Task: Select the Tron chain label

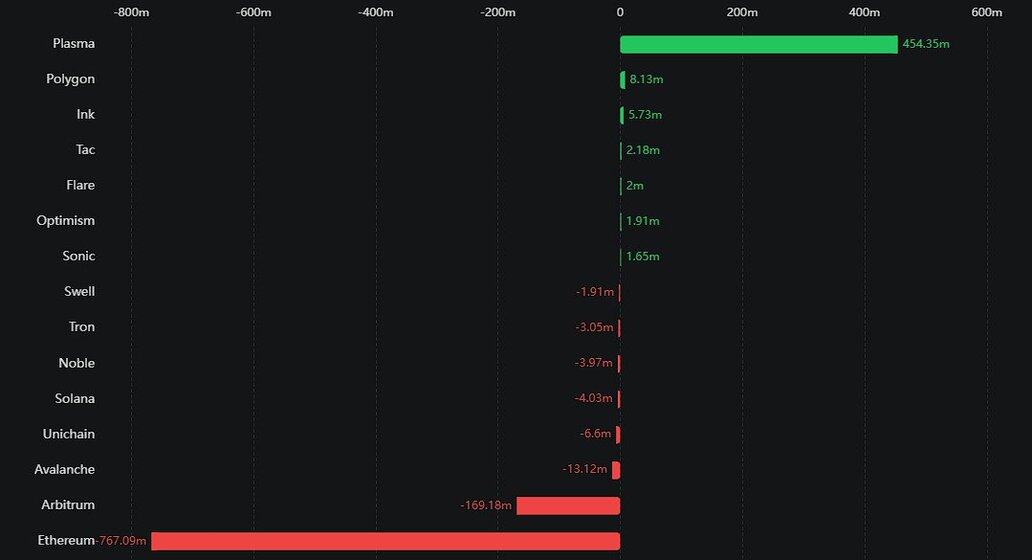Action: click(82, 327)
